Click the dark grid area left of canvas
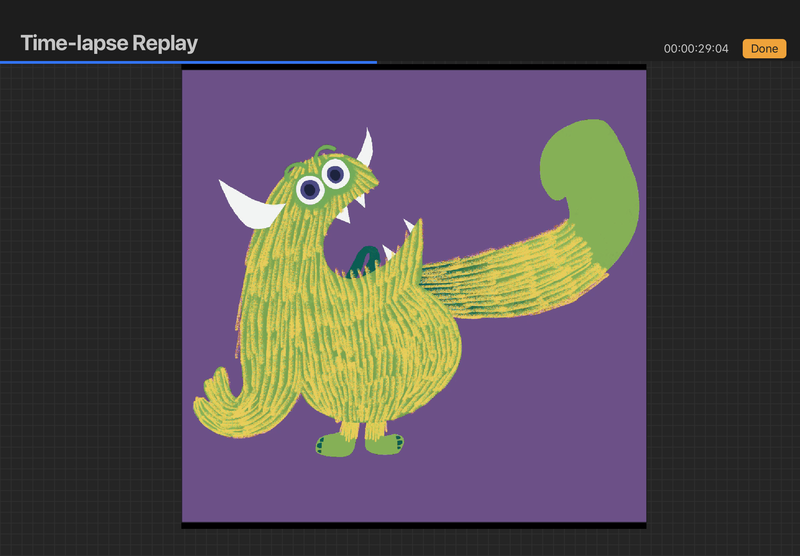This screenshot has height=556, width=800. pyautogui.click(x=90, y=300)
